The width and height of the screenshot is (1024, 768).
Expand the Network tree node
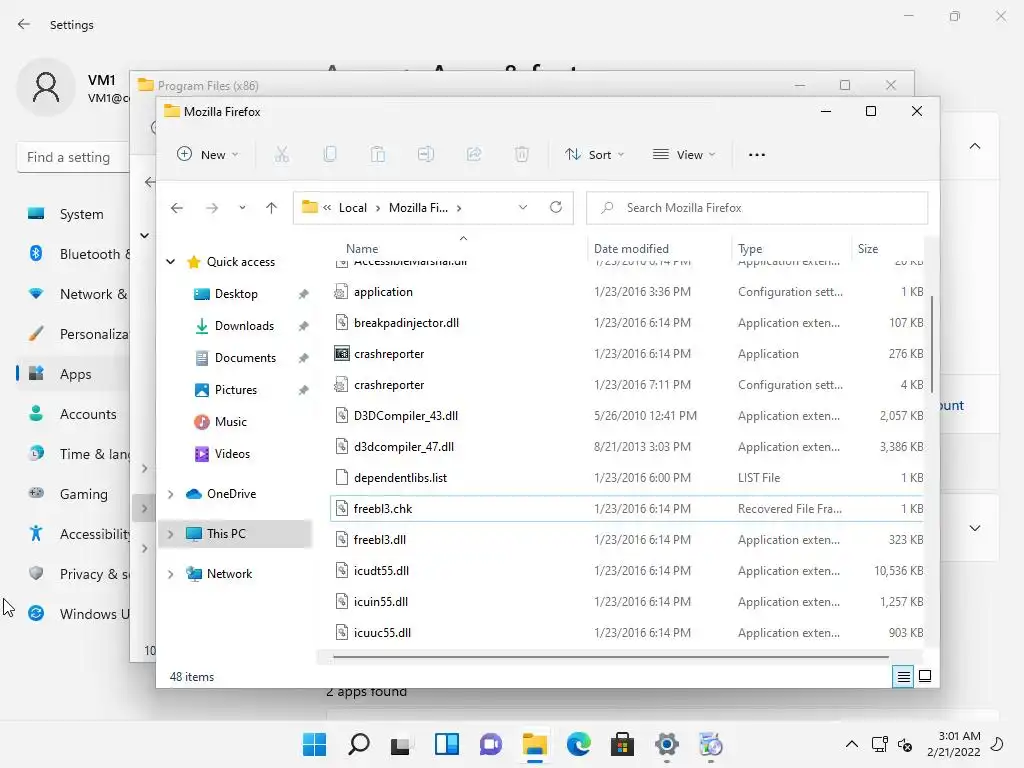[170, 574]
